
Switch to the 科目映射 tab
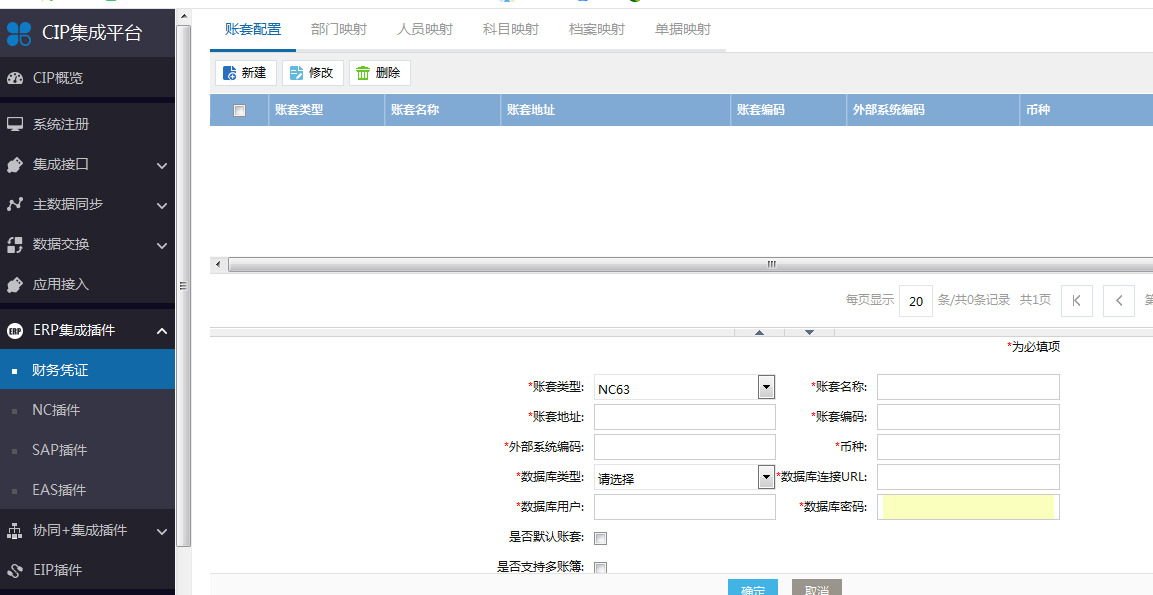click(510, 29)
